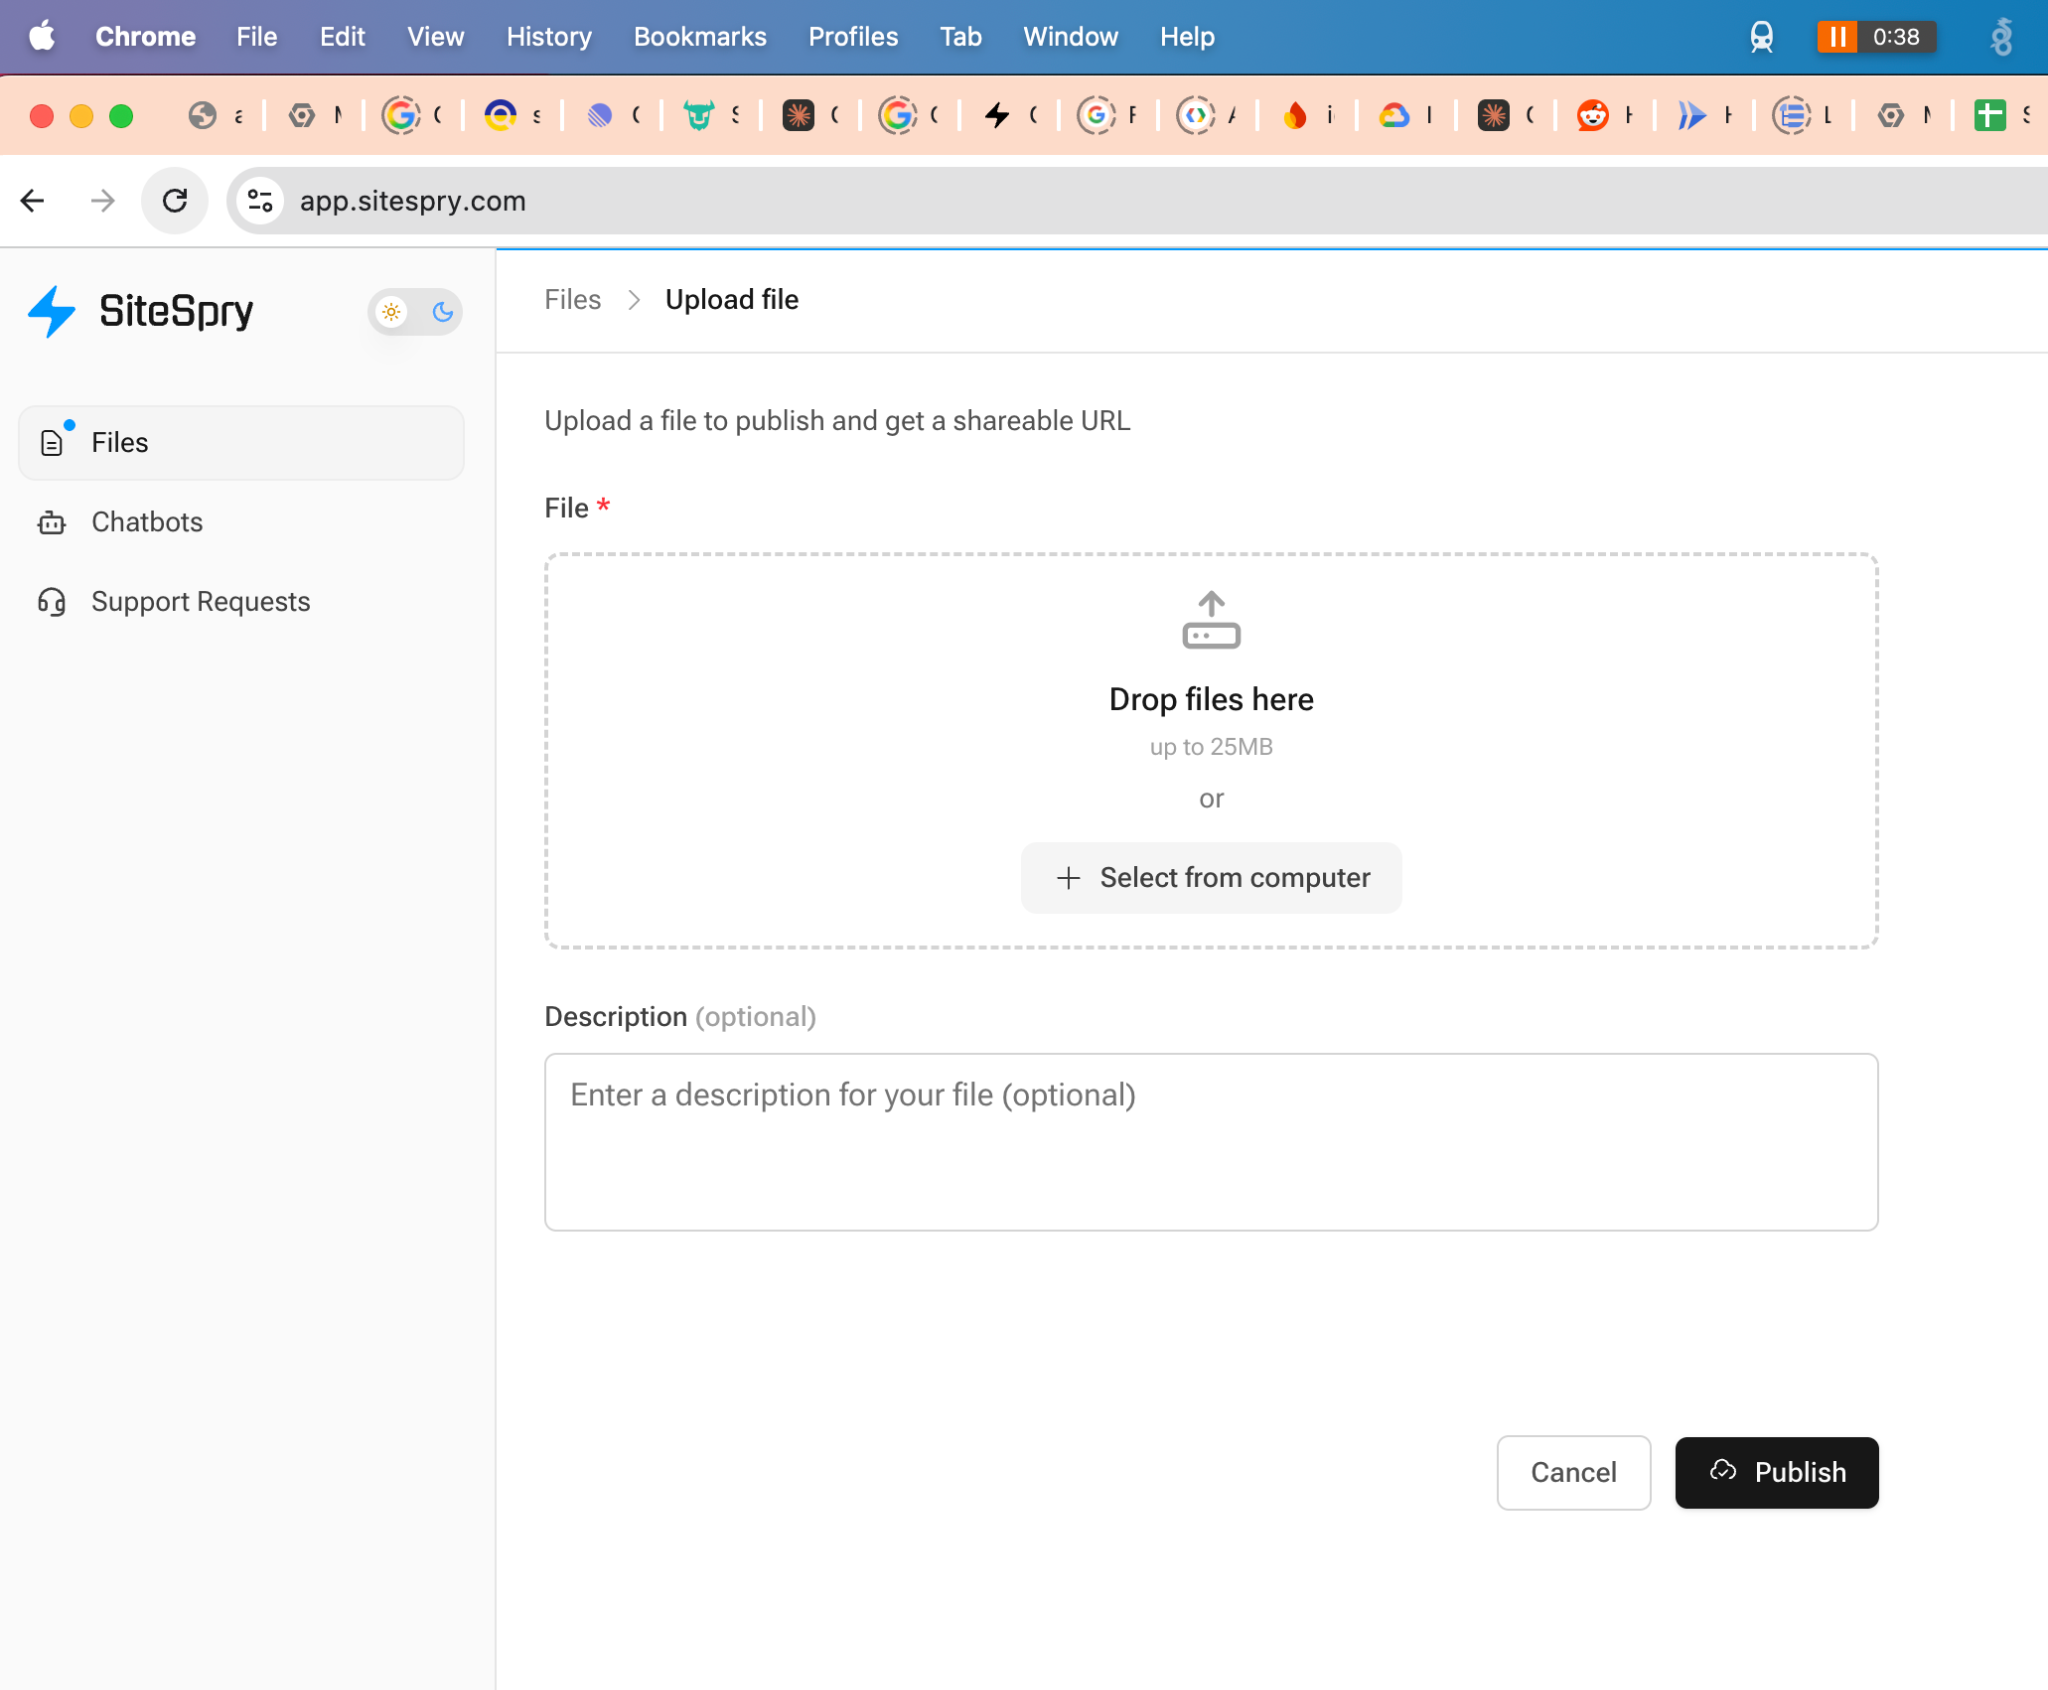The image size is (2048, 1690).
Task: Open the Bookmarks menu
Action: (699, 36)
